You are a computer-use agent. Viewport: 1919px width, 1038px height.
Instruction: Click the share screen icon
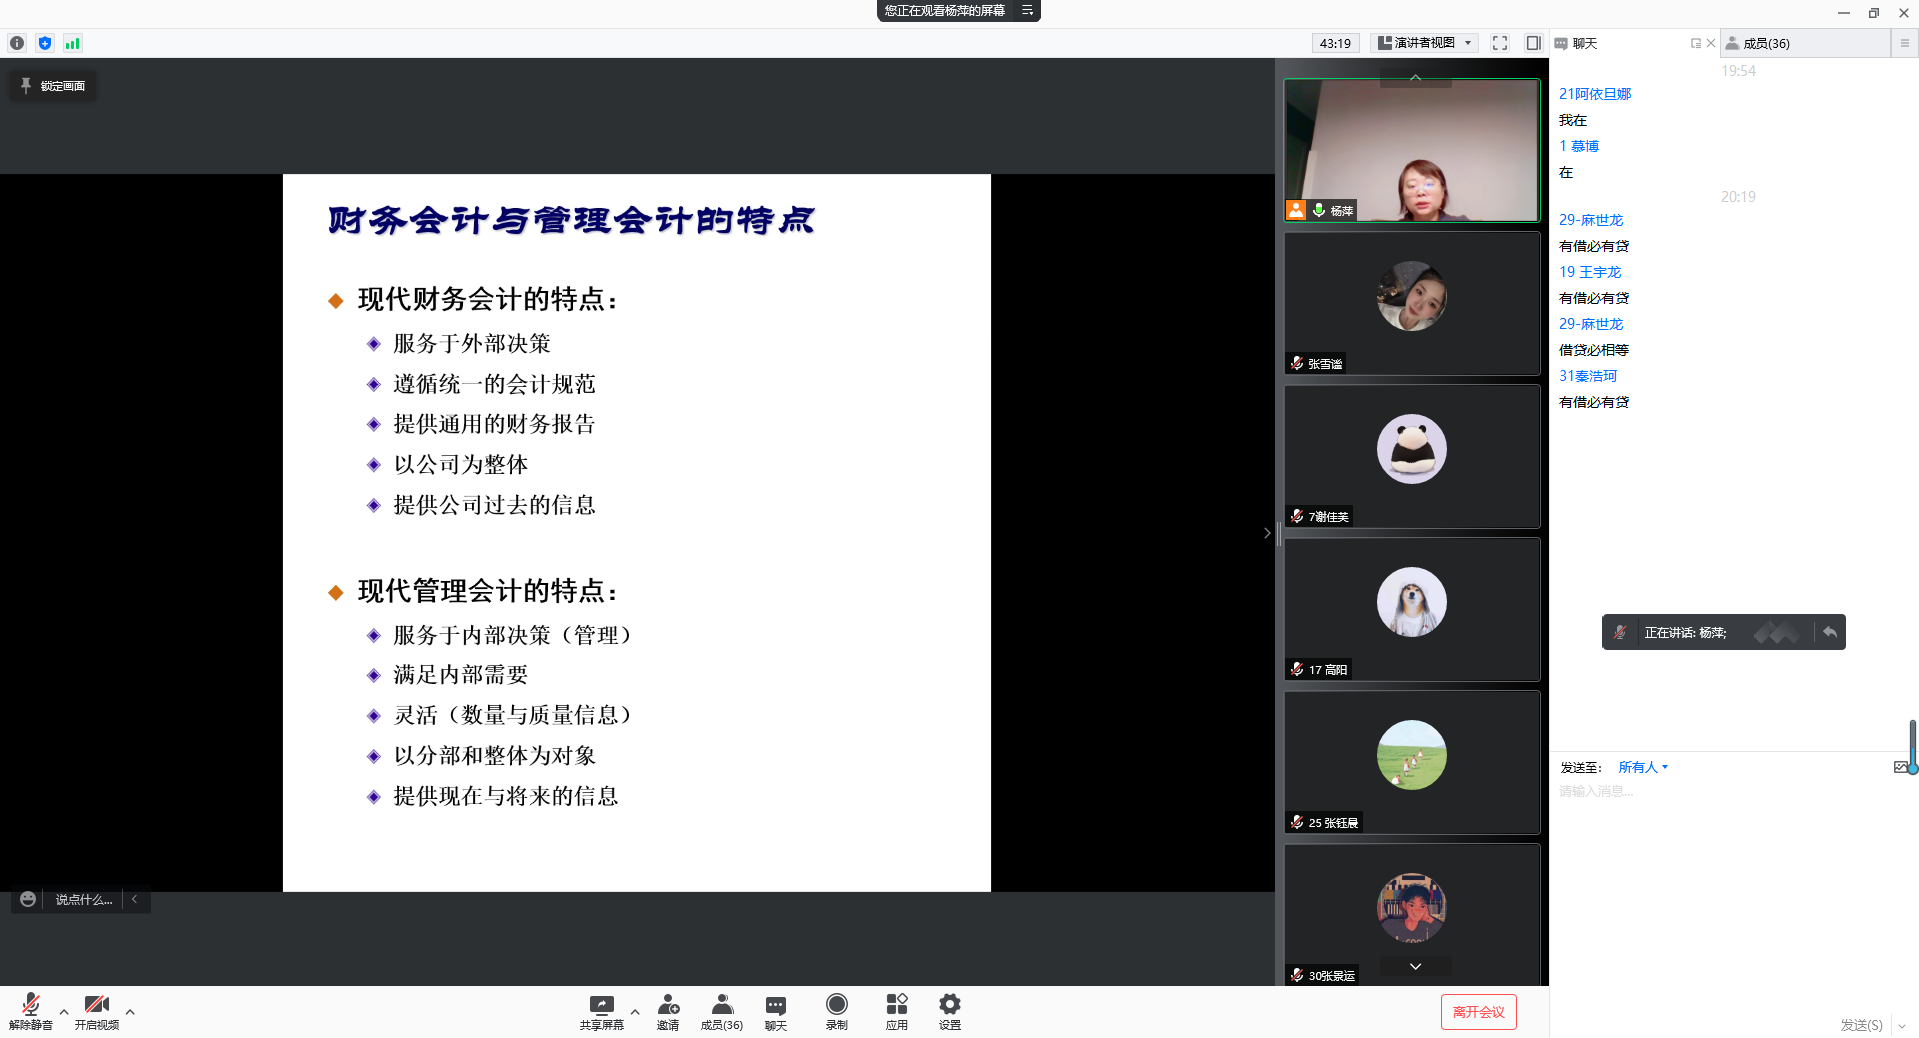click(x=601, y=1006)
